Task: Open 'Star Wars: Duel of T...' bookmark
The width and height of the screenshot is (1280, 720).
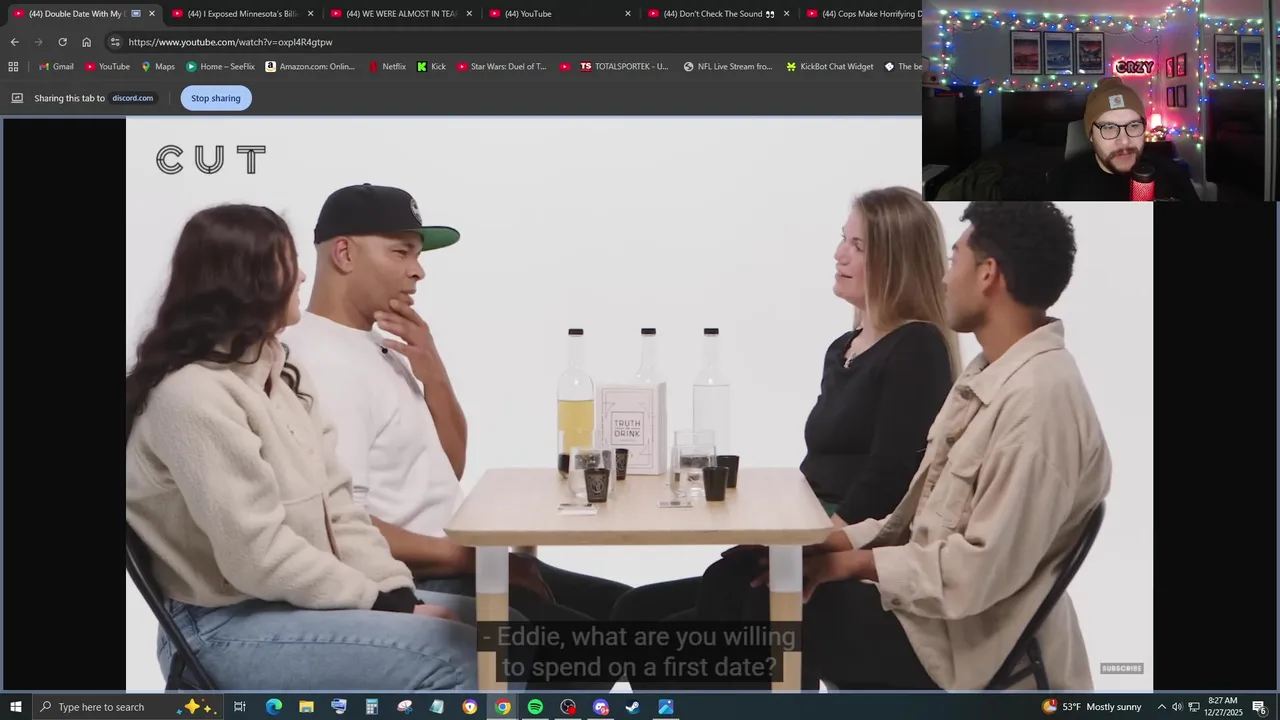Action: point(502,67)
